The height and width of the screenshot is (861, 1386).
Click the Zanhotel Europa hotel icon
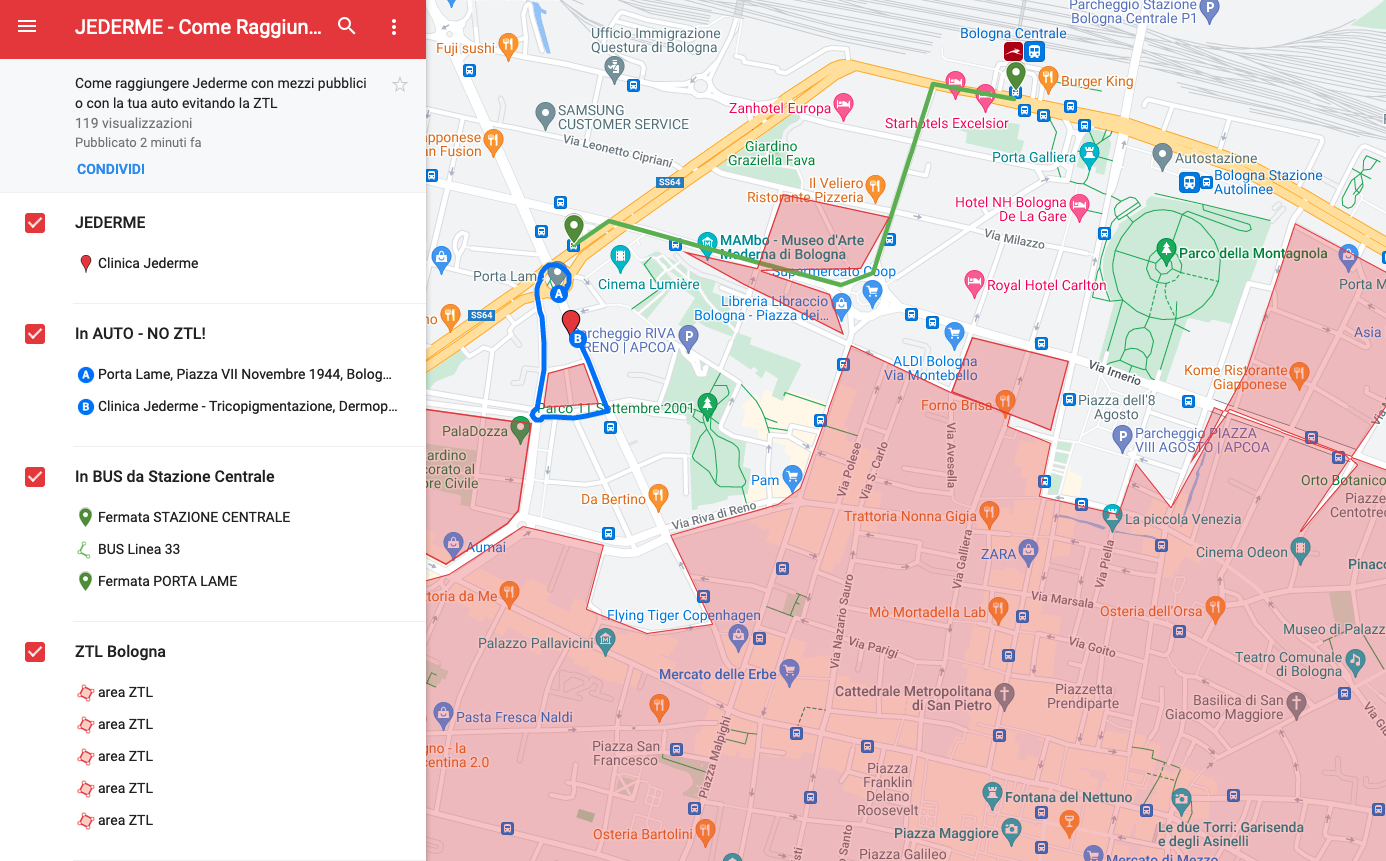coord(844,103)
